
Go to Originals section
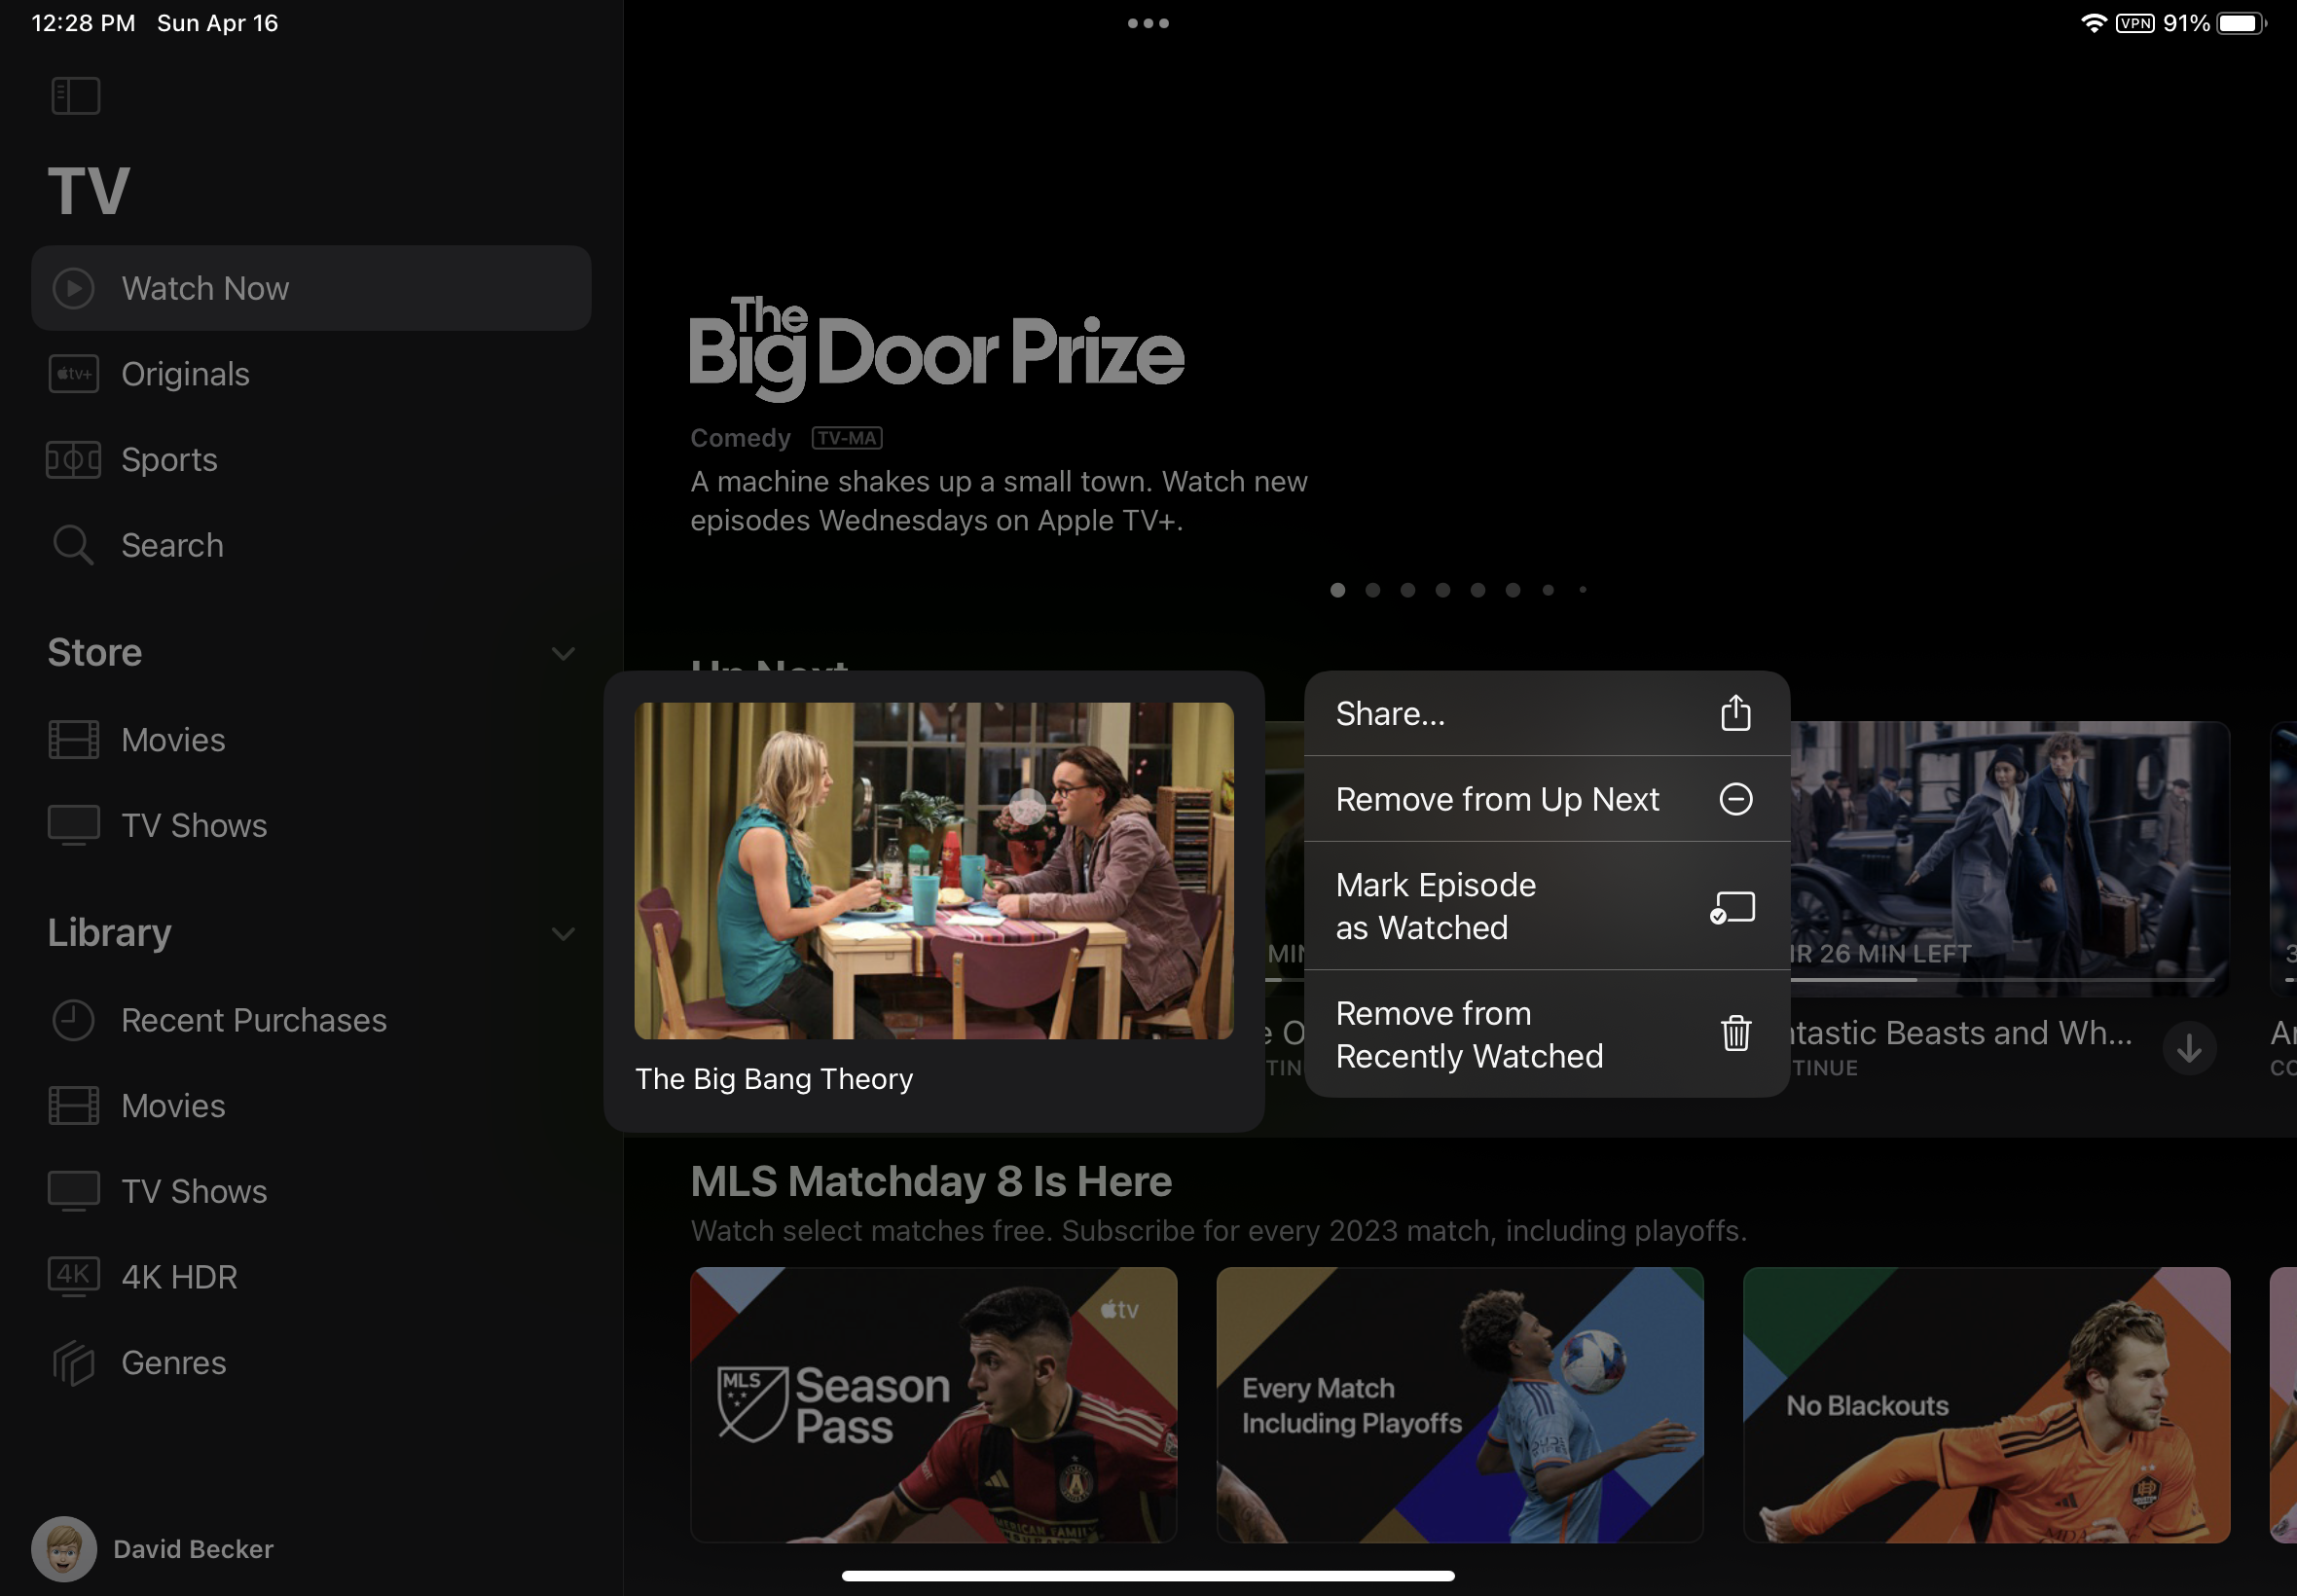tap(311, 374)
